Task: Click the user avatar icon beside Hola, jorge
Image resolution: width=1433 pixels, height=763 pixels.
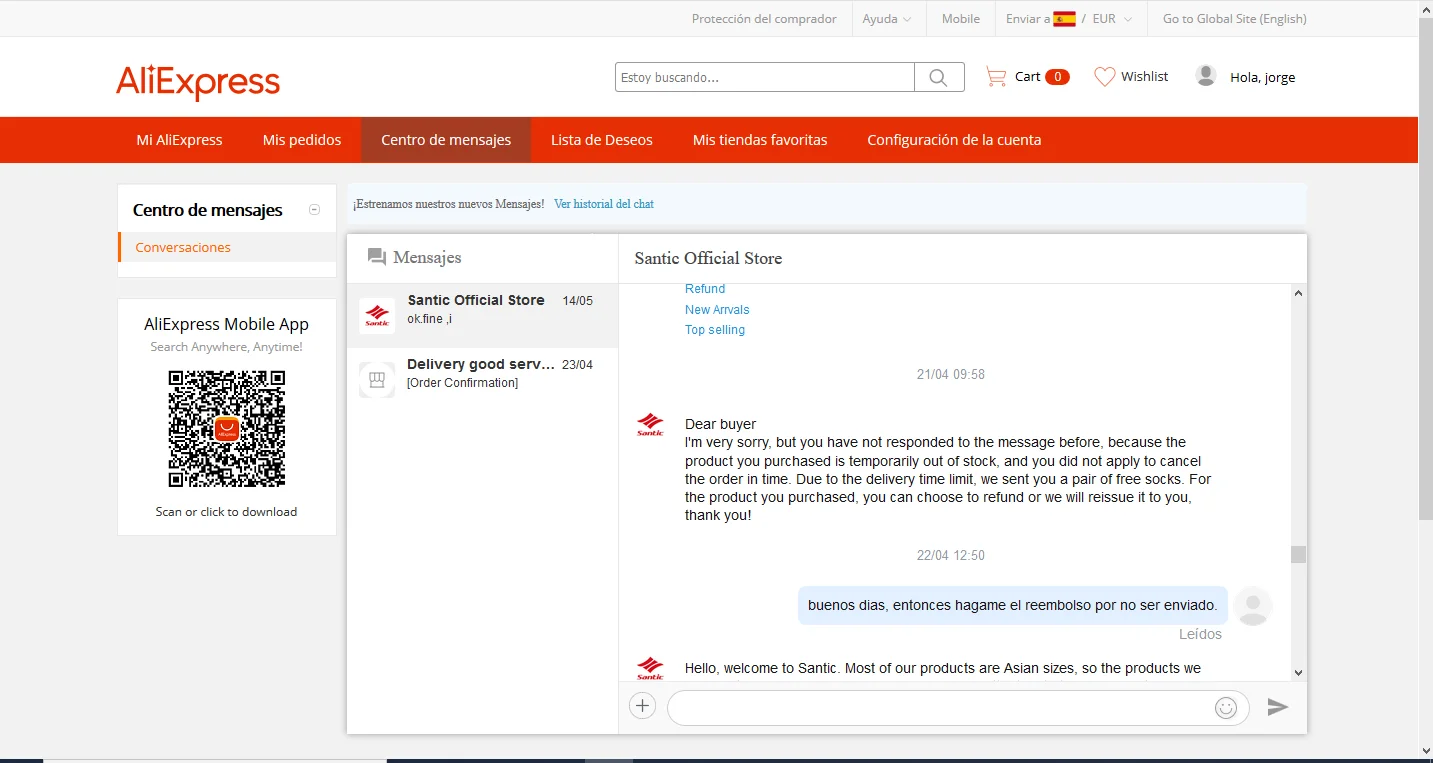Action: 1206,76
